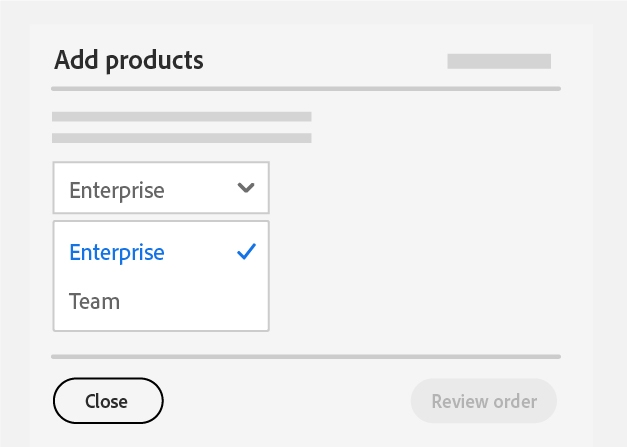Viewport: 627px width, 447px height.
Task: Click the divider line below the heading
Action: point(306,89)
